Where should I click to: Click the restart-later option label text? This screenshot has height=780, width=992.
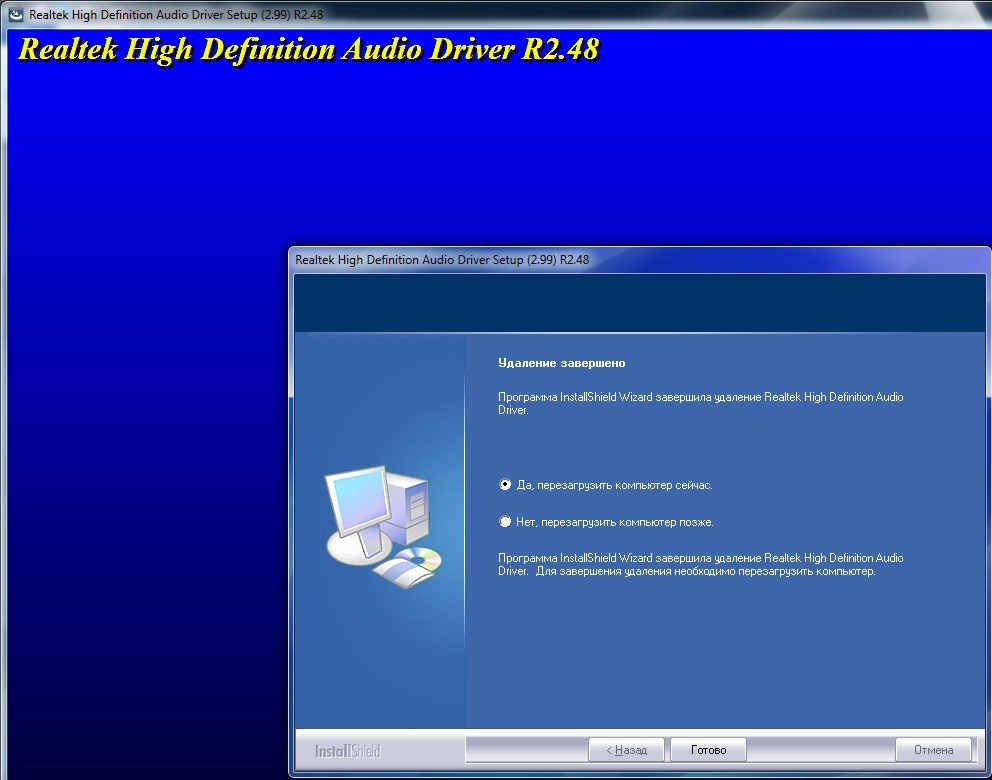point(615,522)
